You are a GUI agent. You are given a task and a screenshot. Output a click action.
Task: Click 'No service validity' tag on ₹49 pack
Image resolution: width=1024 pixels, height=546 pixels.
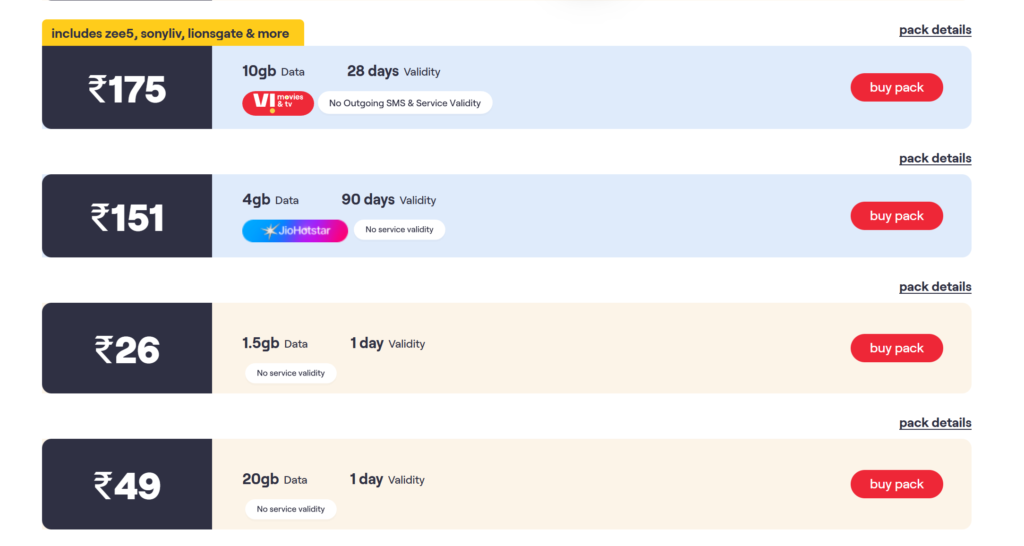[x=291, y=509]
